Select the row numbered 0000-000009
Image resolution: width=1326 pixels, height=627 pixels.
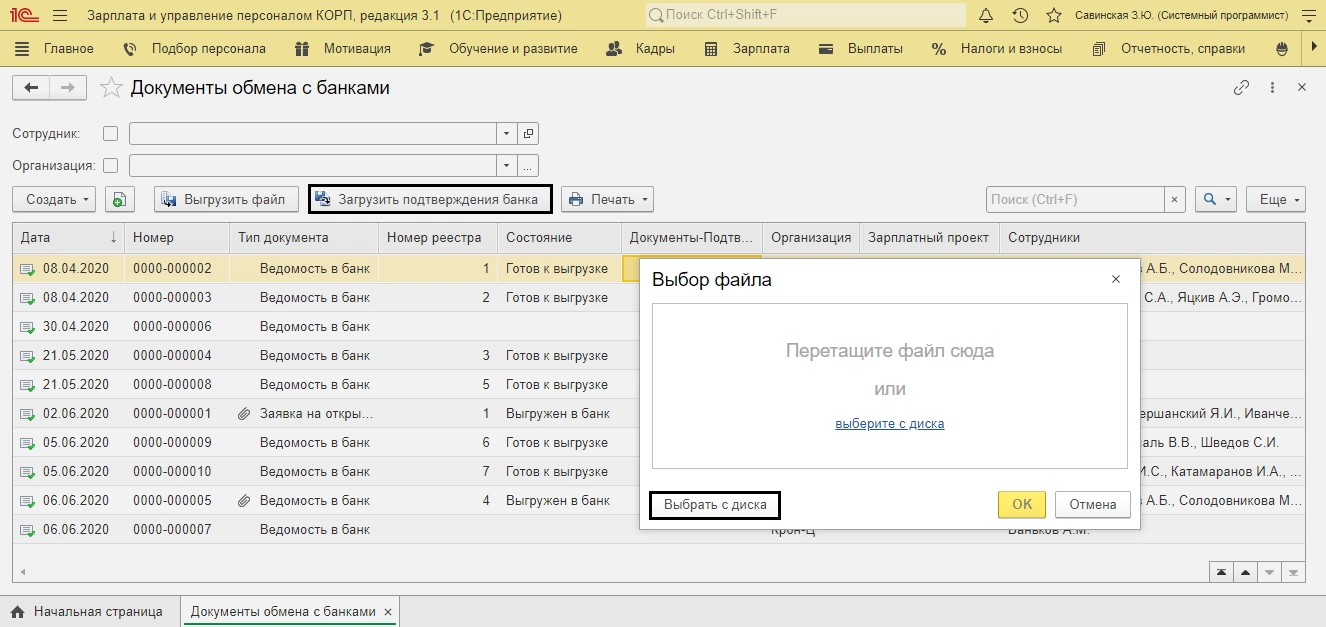click(x=172, y=442)
